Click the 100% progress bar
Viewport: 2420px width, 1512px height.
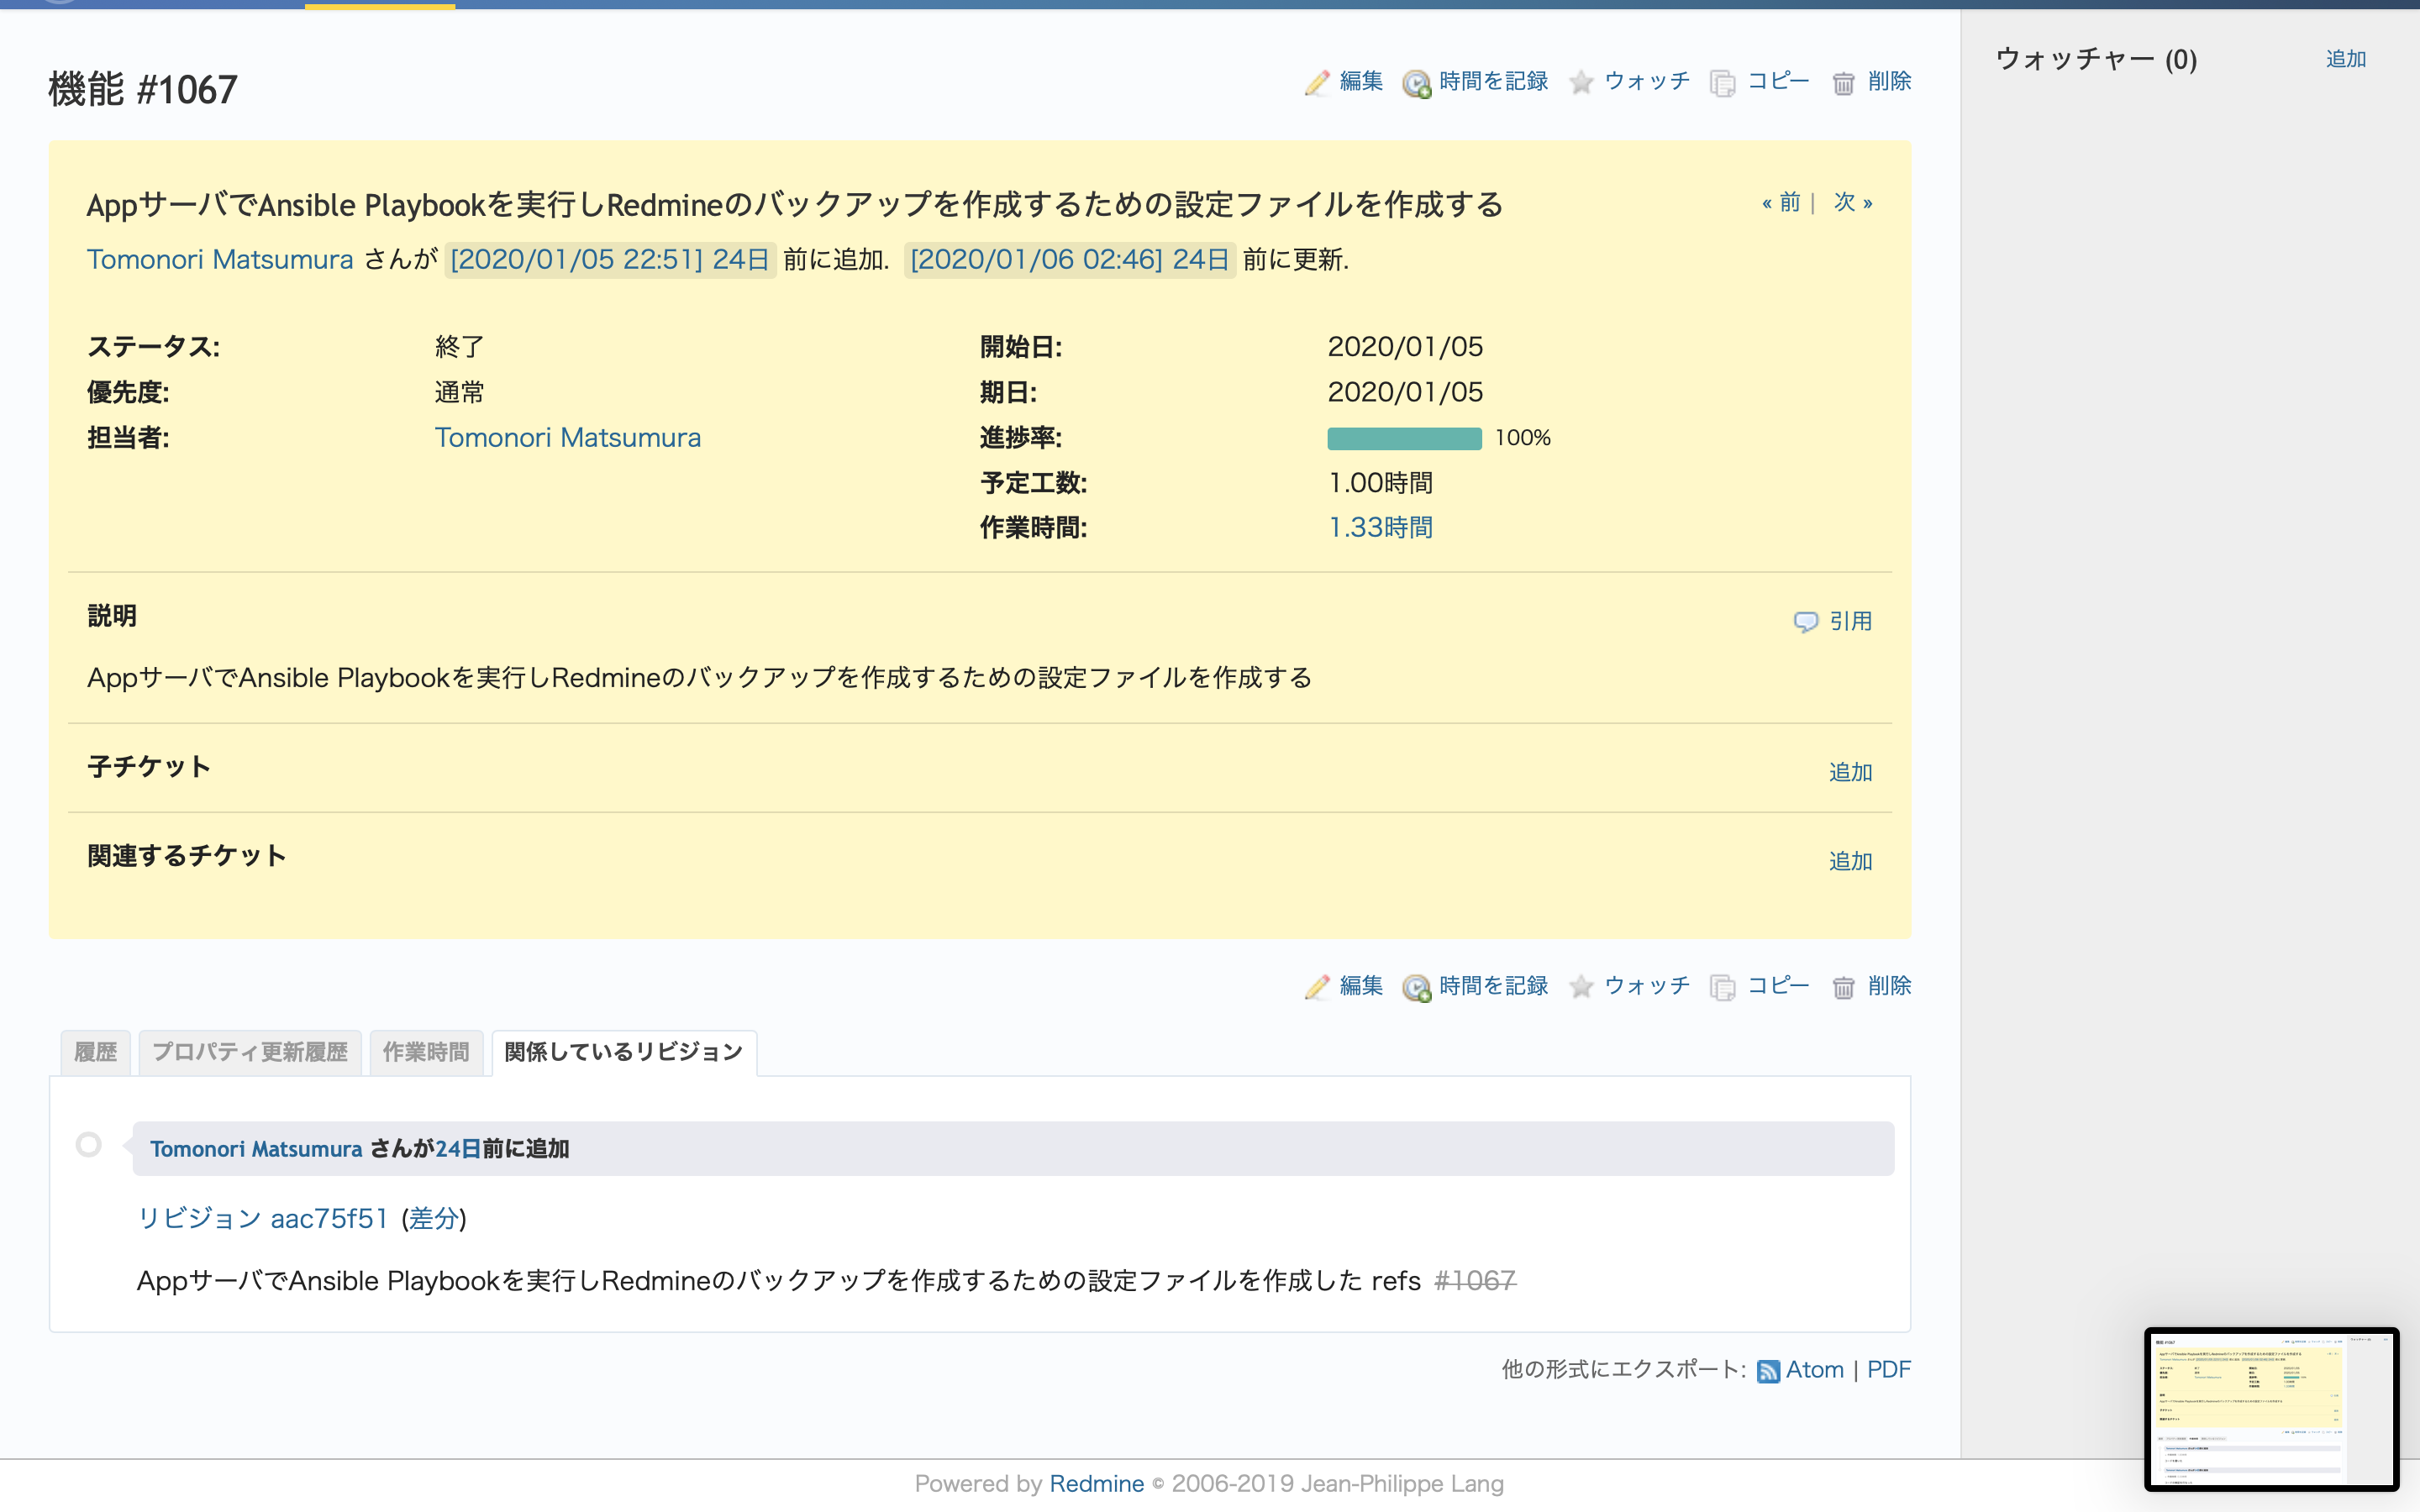1404,437
